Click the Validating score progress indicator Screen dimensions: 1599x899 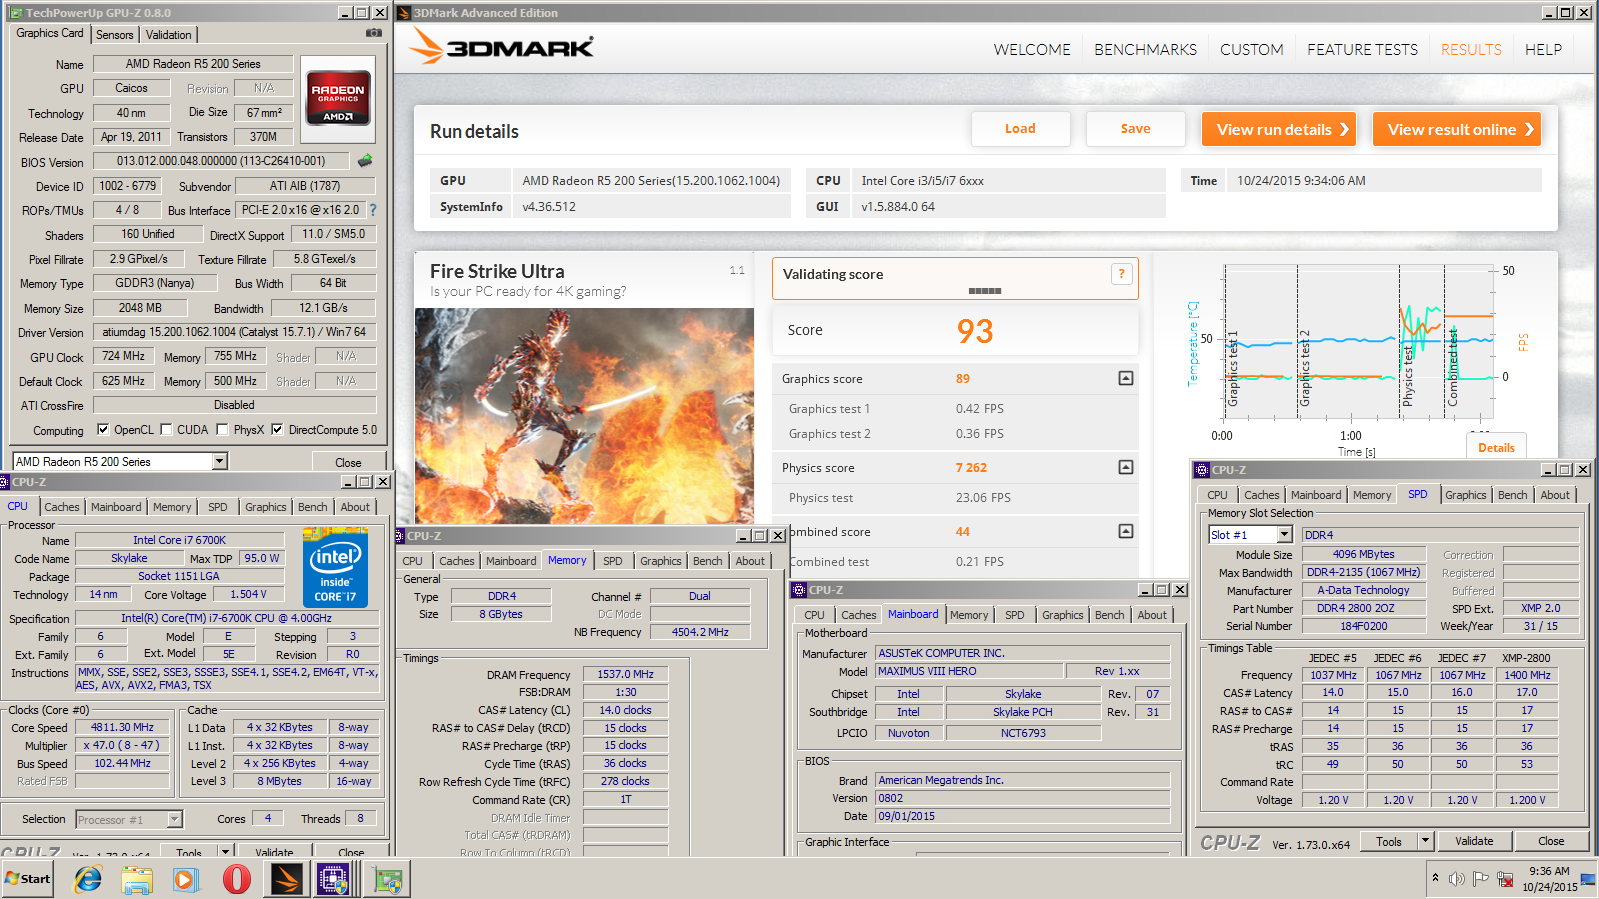click(984, 291)
